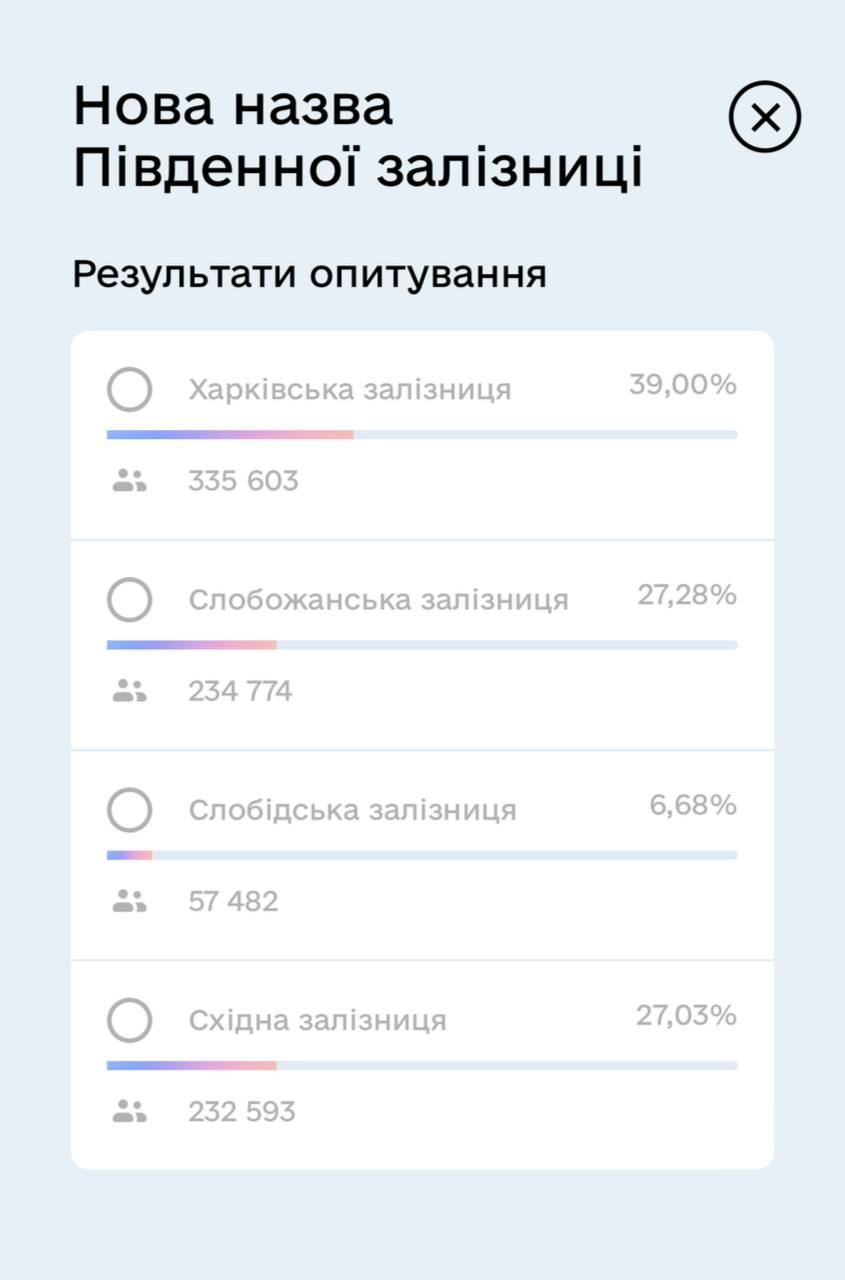Click the voters icon beside 335 603
Screen dimensions: 845x1280
coord(130,481)
